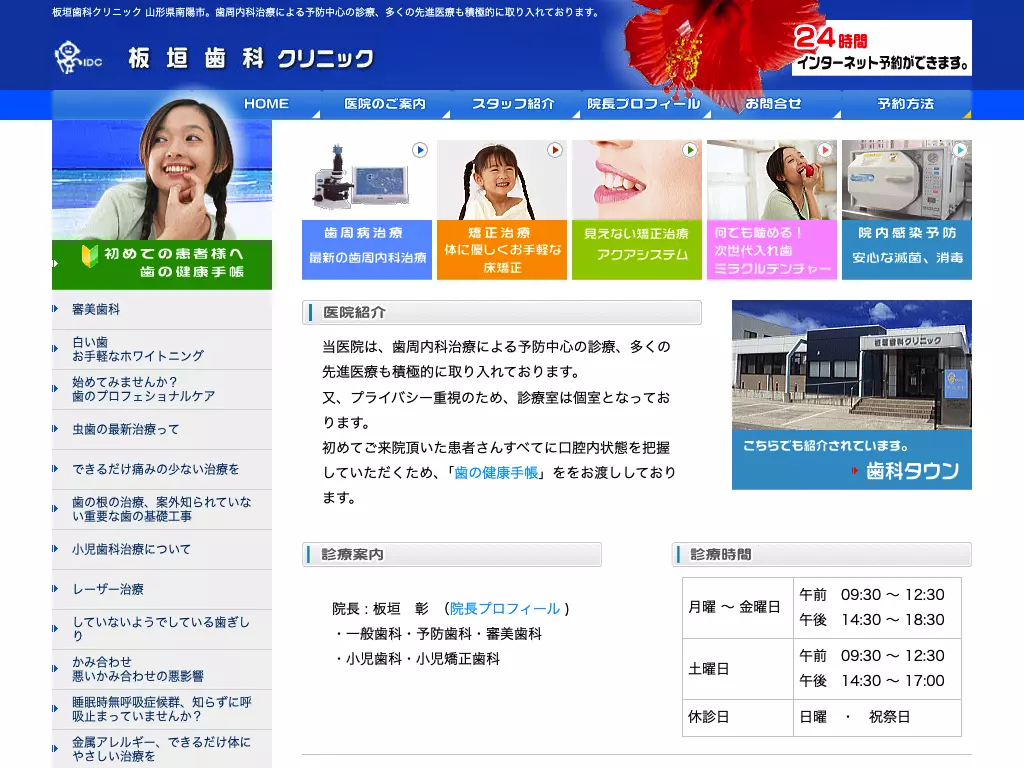Click the 24時間インターネット予約 banner
The image size is (1024, 768).
click(882, 48)
